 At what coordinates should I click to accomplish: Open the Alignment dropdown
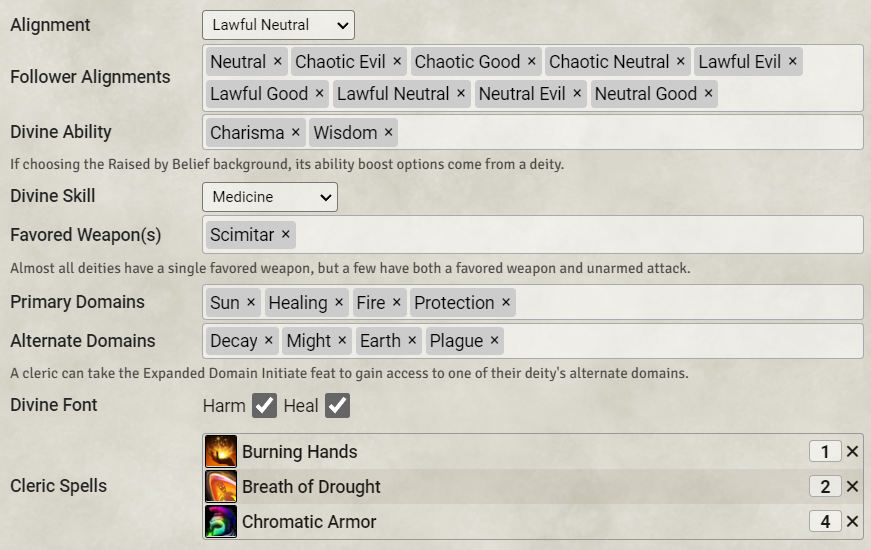point(278,25)
